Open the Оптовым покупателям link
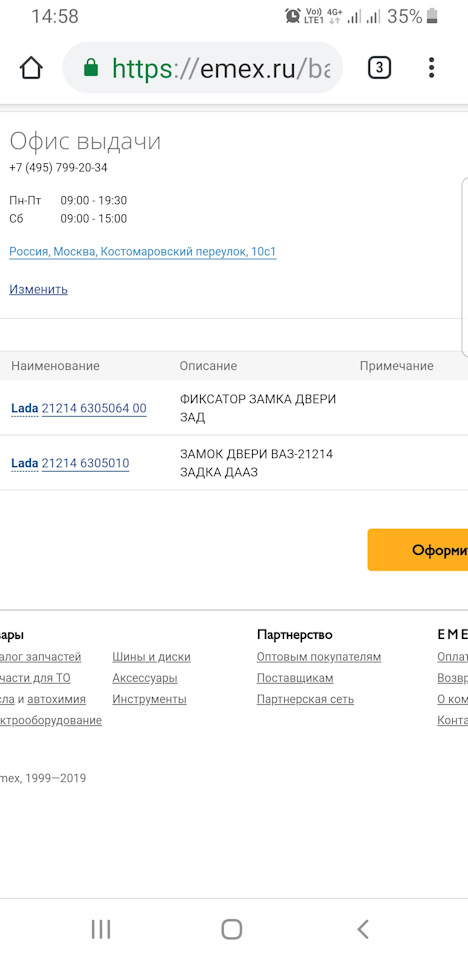The image size is (468, 960). (319, 657)
